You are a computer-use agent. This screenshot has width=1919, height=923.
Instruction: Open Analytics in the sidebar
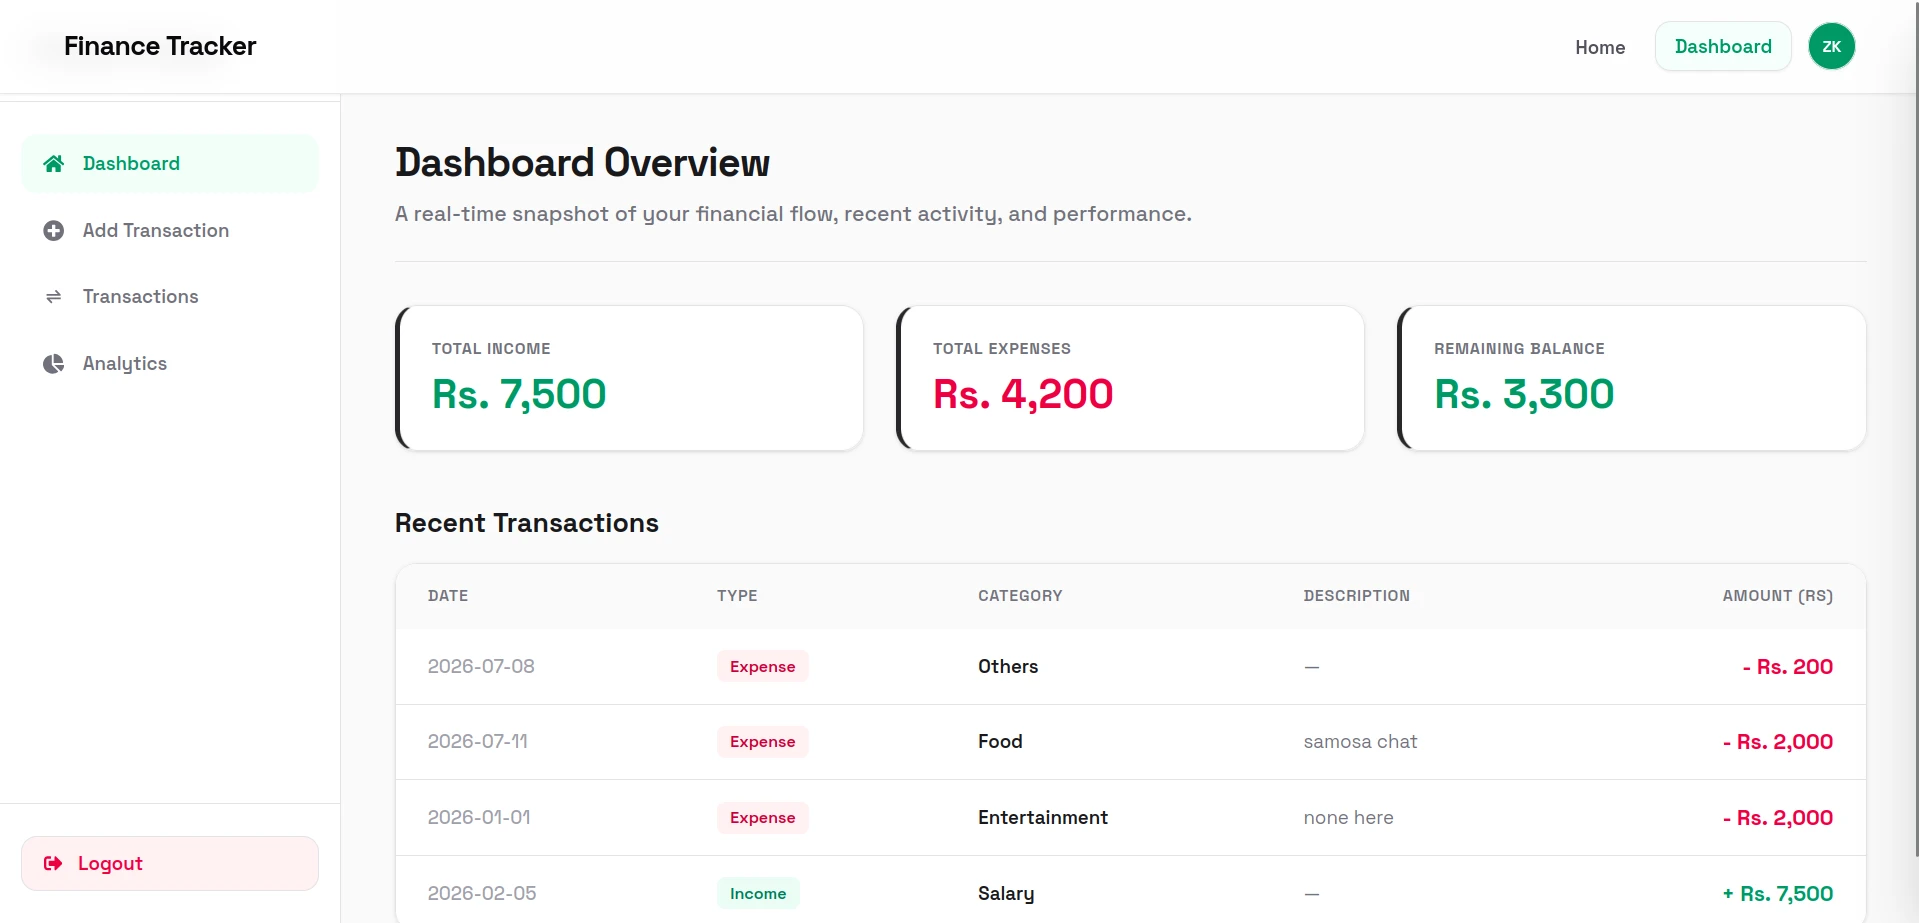170,364
